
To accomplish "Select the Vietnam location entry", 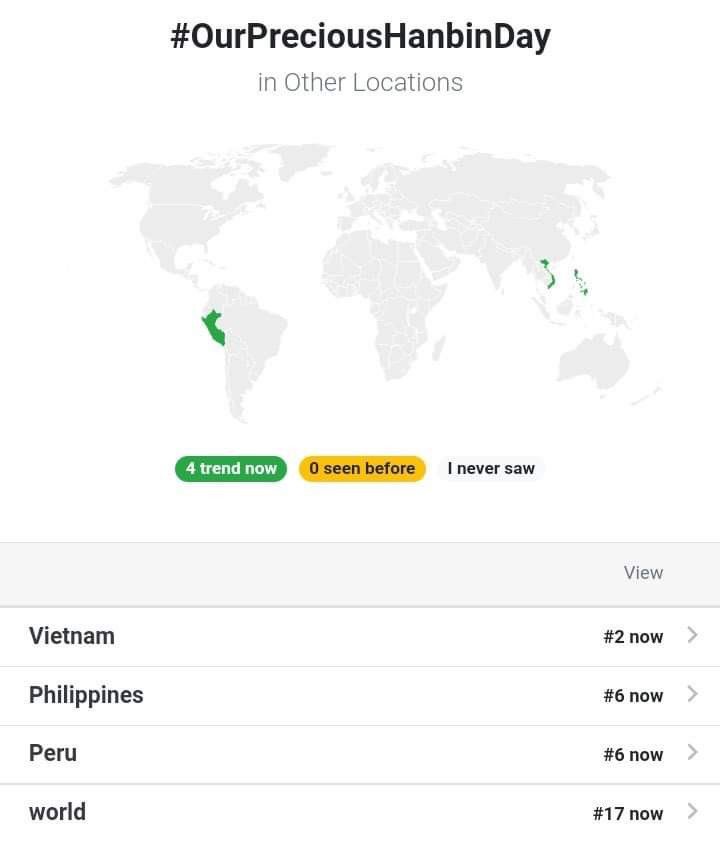I will pos(72,636).
